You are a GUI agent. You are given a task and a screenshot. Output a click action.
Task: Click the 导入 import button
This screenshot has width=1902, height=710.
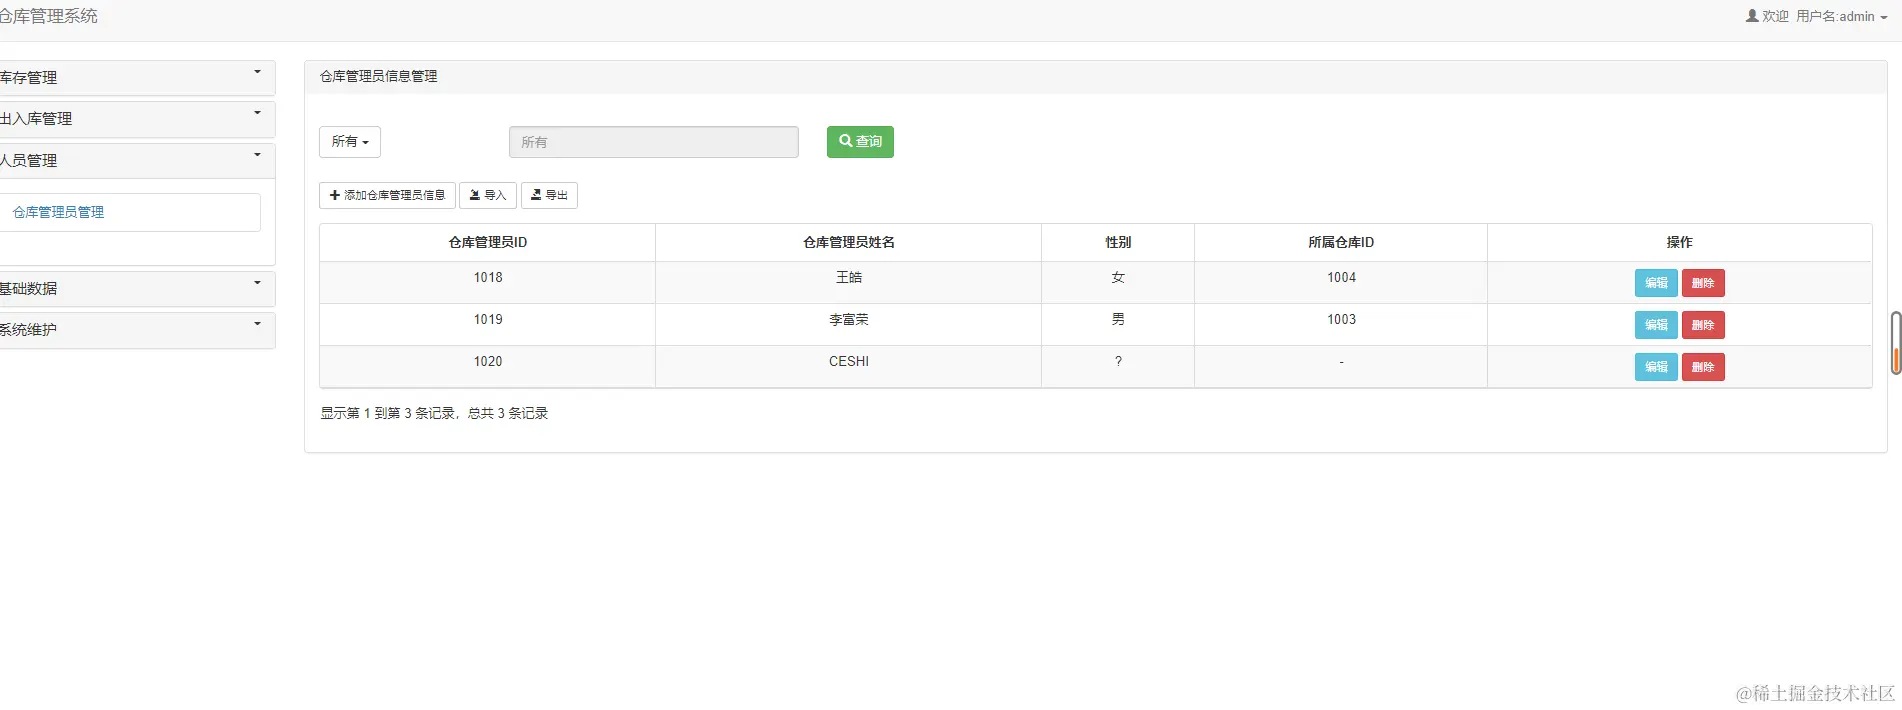click(488, 195)
